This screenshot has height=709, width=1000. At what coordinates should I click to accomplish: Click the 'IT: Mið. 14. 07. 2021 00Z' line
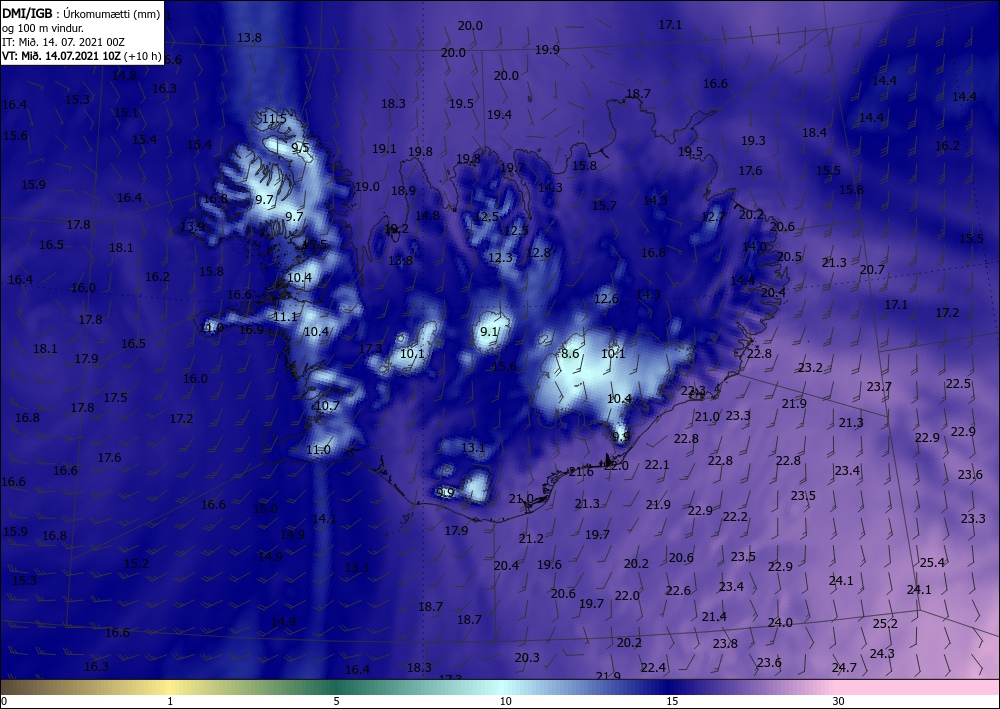64,42
